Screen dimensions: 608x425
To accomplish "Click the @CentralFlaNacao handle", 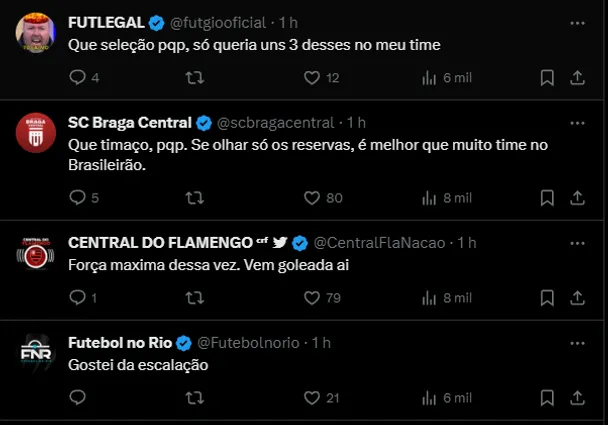I will 378,243.
